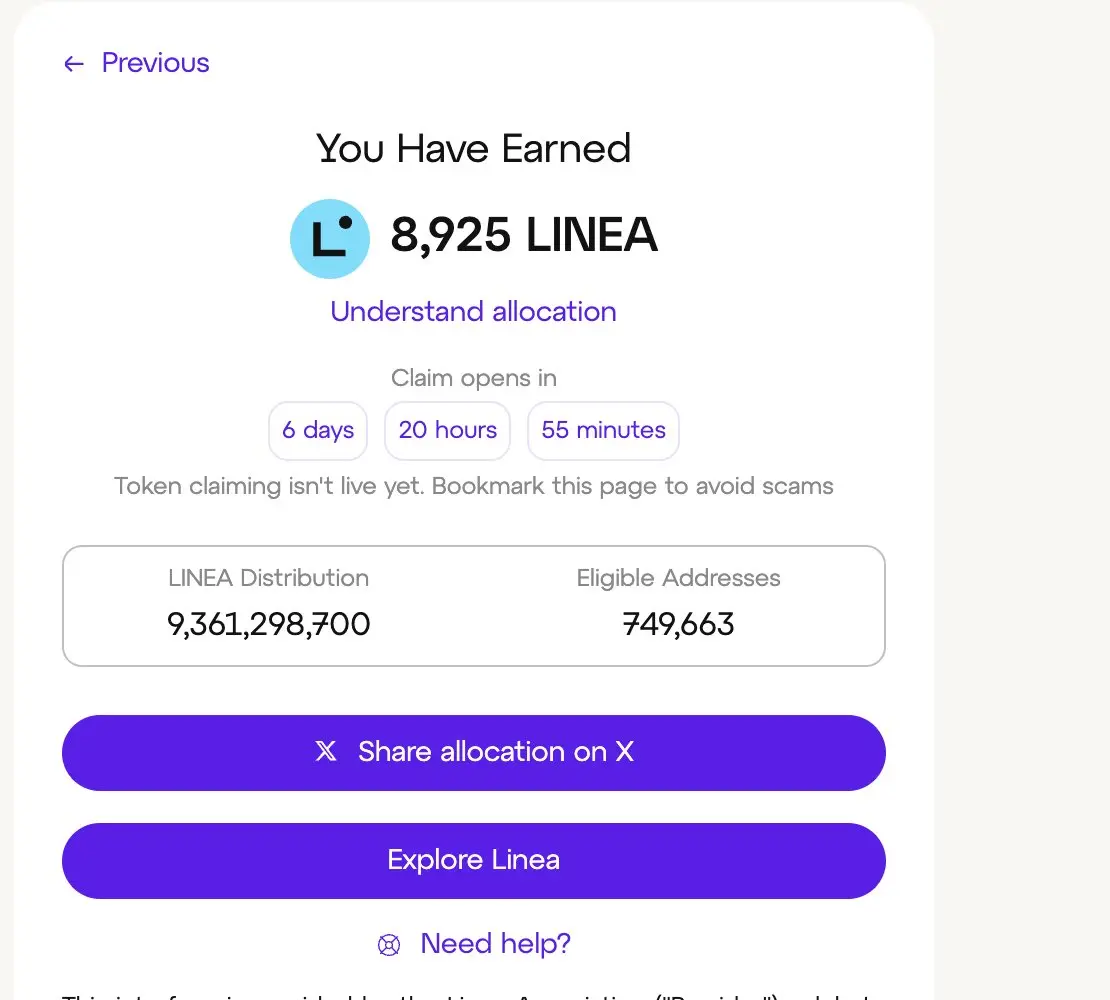Open the Understand allocation link
The width and height of the screenshot is (1110, 1000).
(474, 311)
